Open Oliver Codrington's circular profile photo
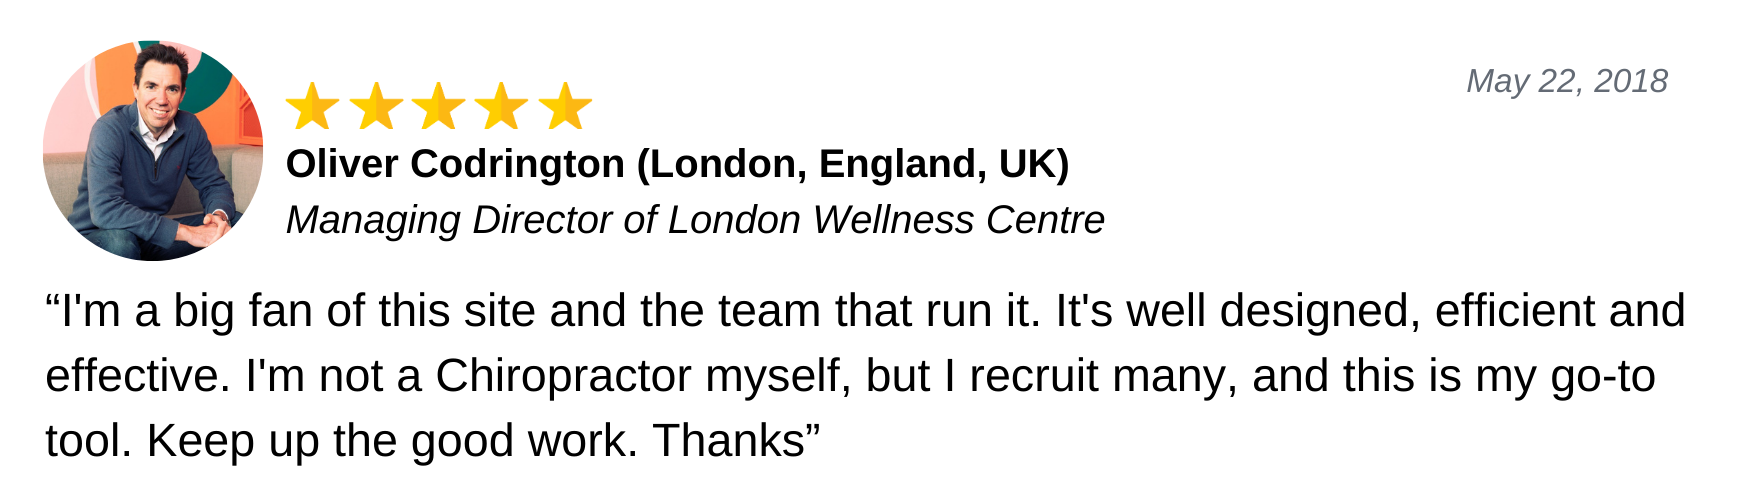The image size is (1740, 491). point(153,151)
